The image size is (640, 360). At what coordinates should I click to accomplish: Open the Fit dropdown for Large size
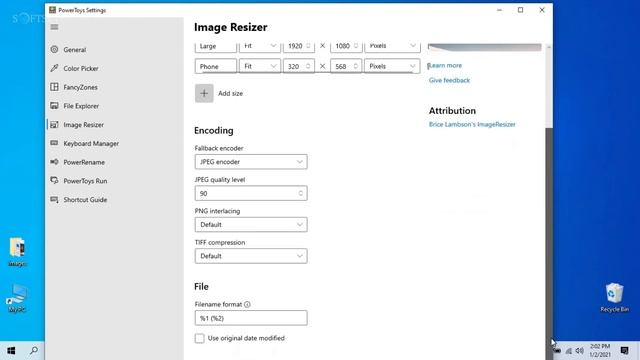[x=260, y=46]
